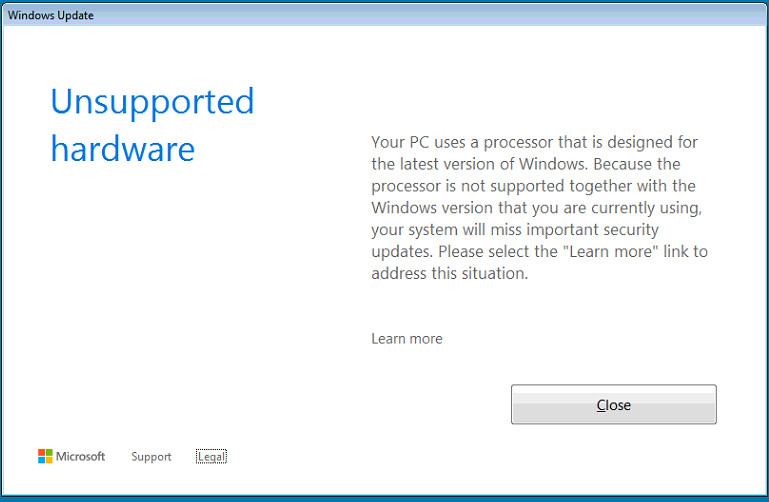Click the word "Unsupported" in the heading
The image size is (769, 502).
click(x=152, y=102)
